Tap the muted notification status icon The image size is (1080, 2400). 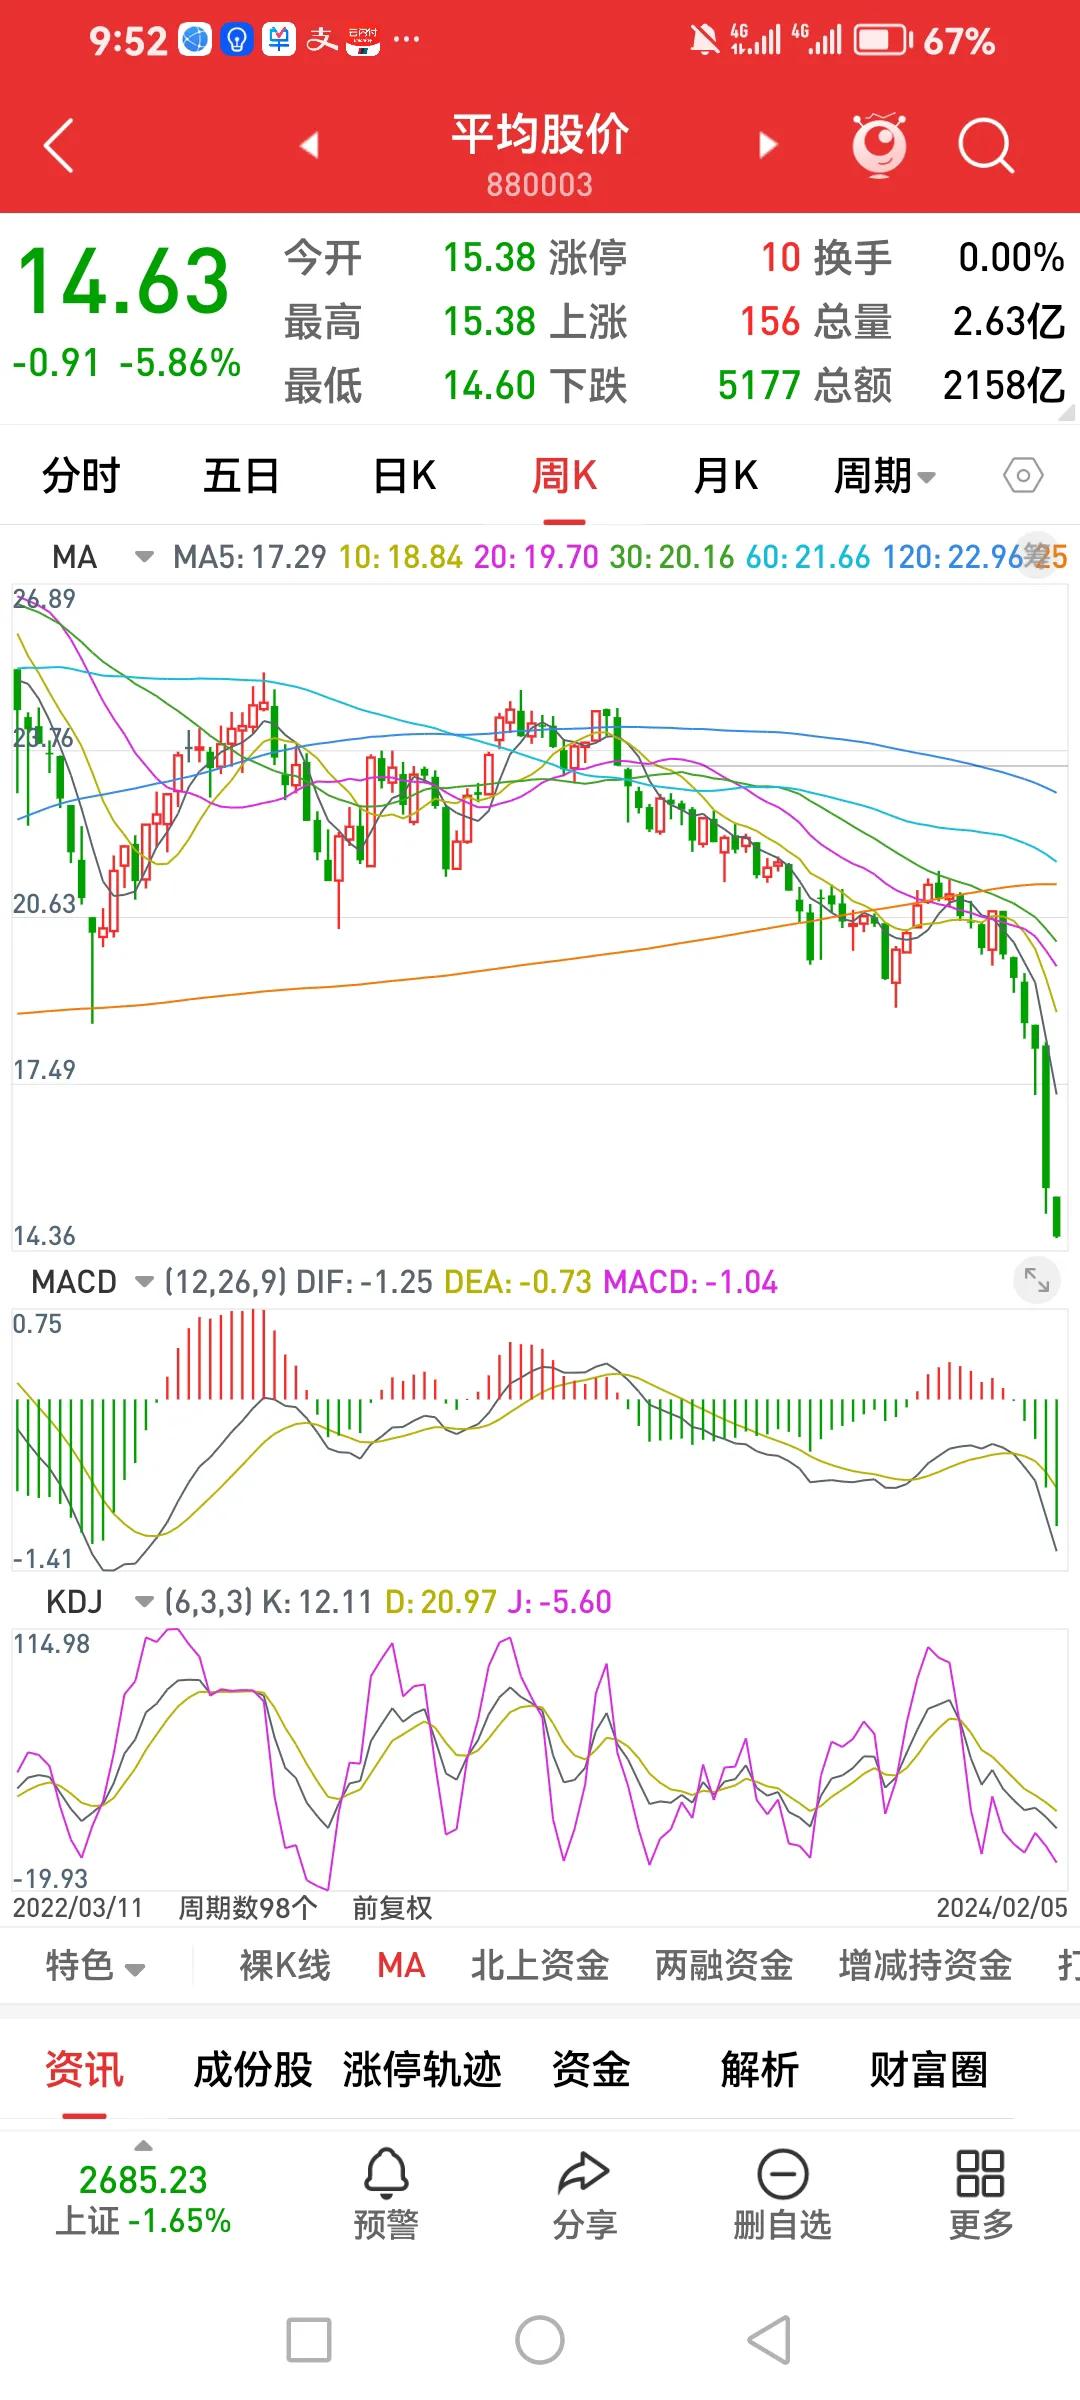pyautogui.click(x=705, y=40)
